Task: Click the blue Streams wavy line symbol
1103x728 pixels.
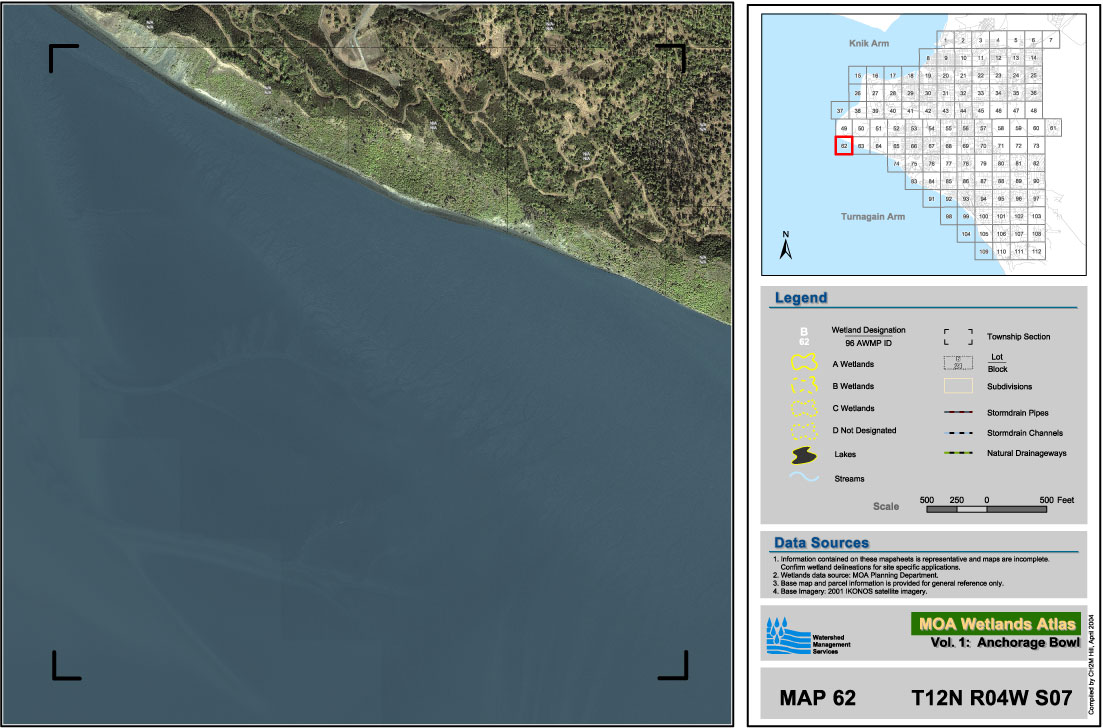Action: pos(803,478)
